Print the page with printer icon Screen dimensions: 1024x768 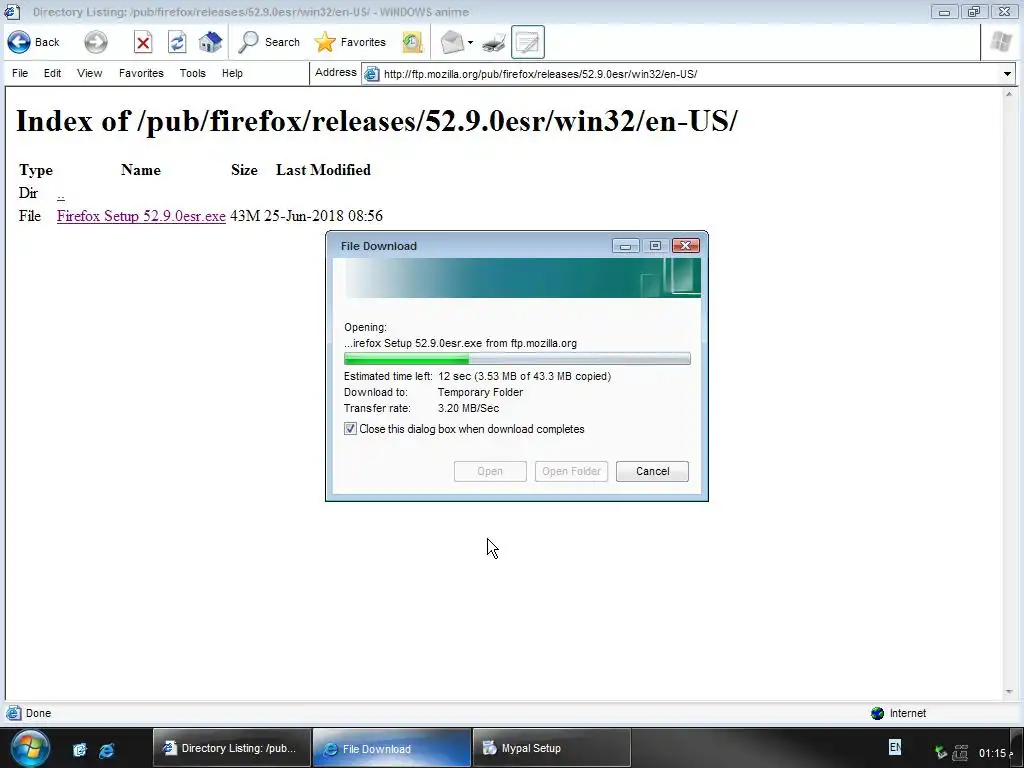click(494, 42)
